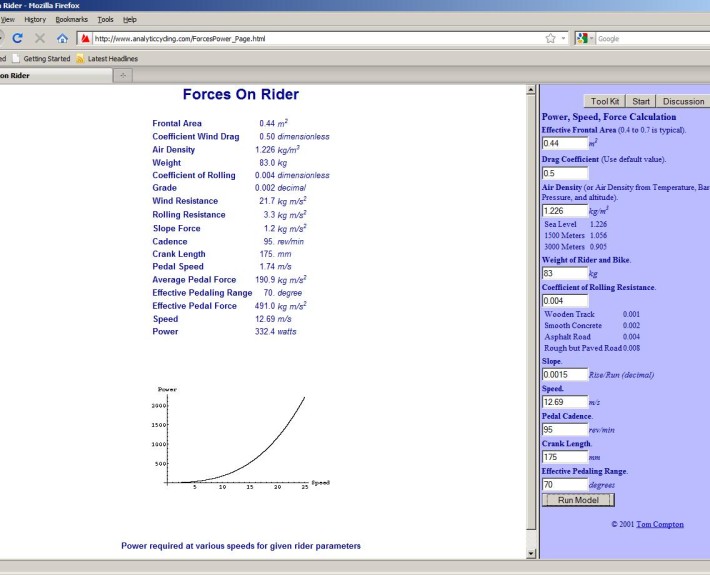Click the Crank Length input field
710x575 pixels.
(565, 457)
